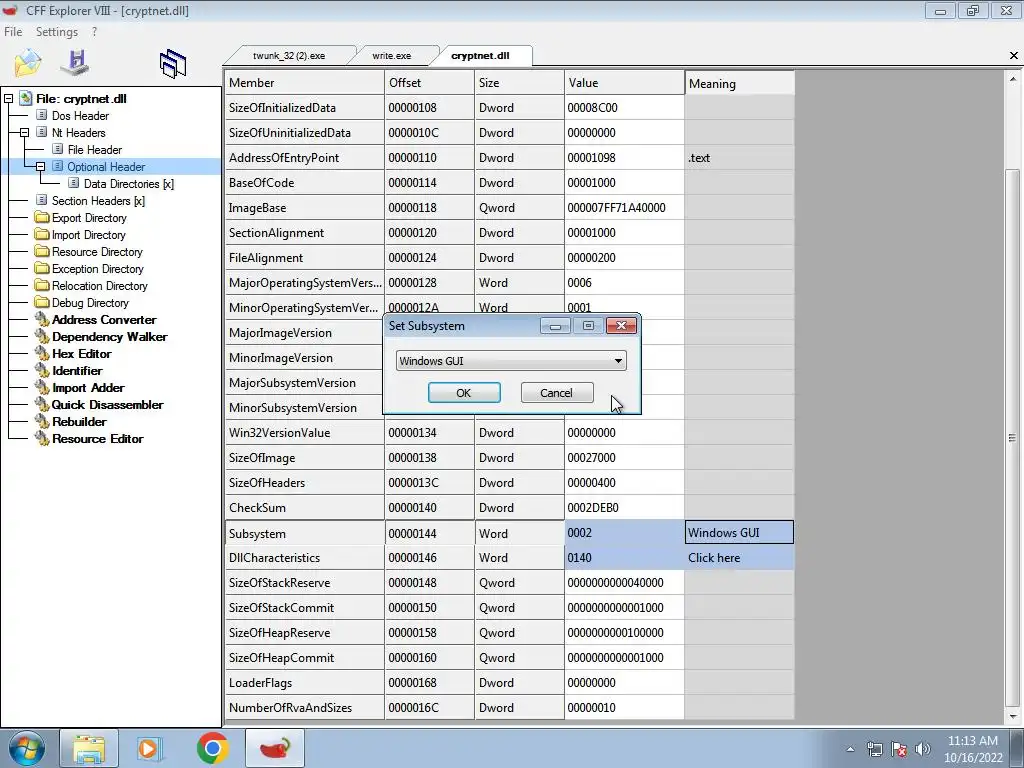Viewport: 1024px width, 768px height.
Task: Select the Subsystem value 0002 cell
Action: (x=624, y=532)
